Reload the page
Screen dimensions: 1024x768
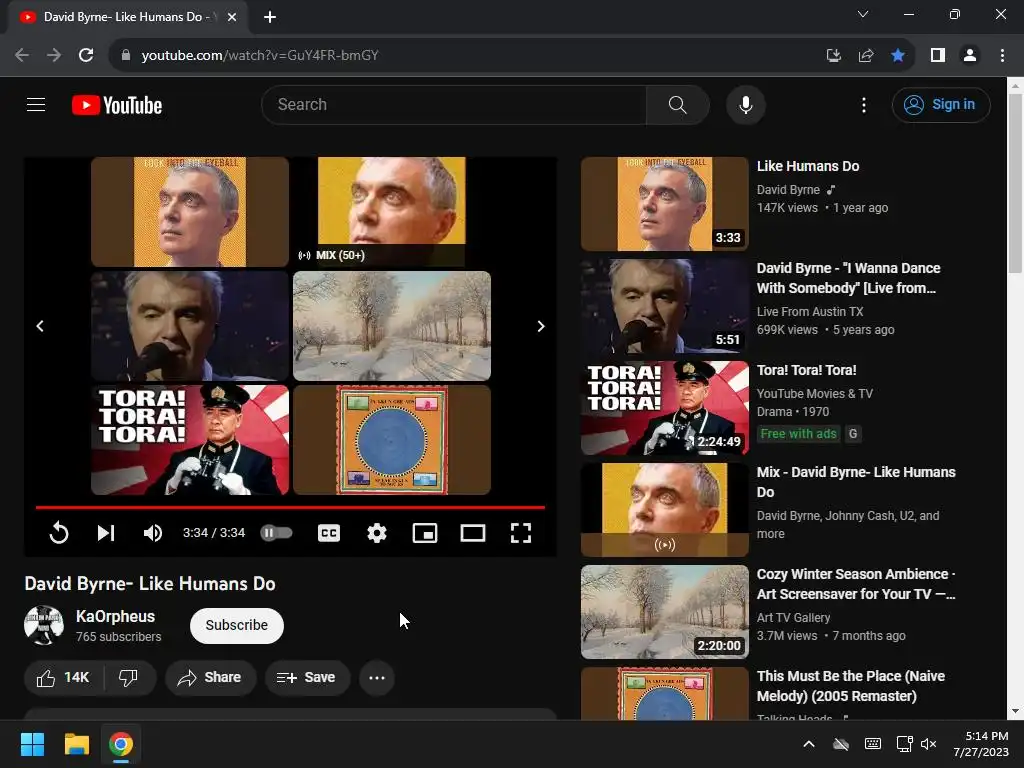tap(86, 56)
